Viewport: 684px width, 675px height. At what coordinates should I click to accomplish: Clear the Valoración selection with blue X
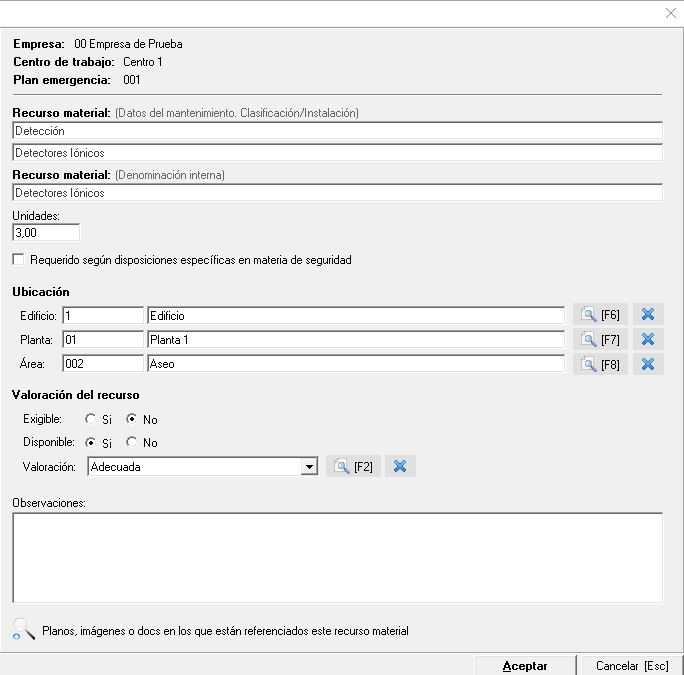point(400,467)
